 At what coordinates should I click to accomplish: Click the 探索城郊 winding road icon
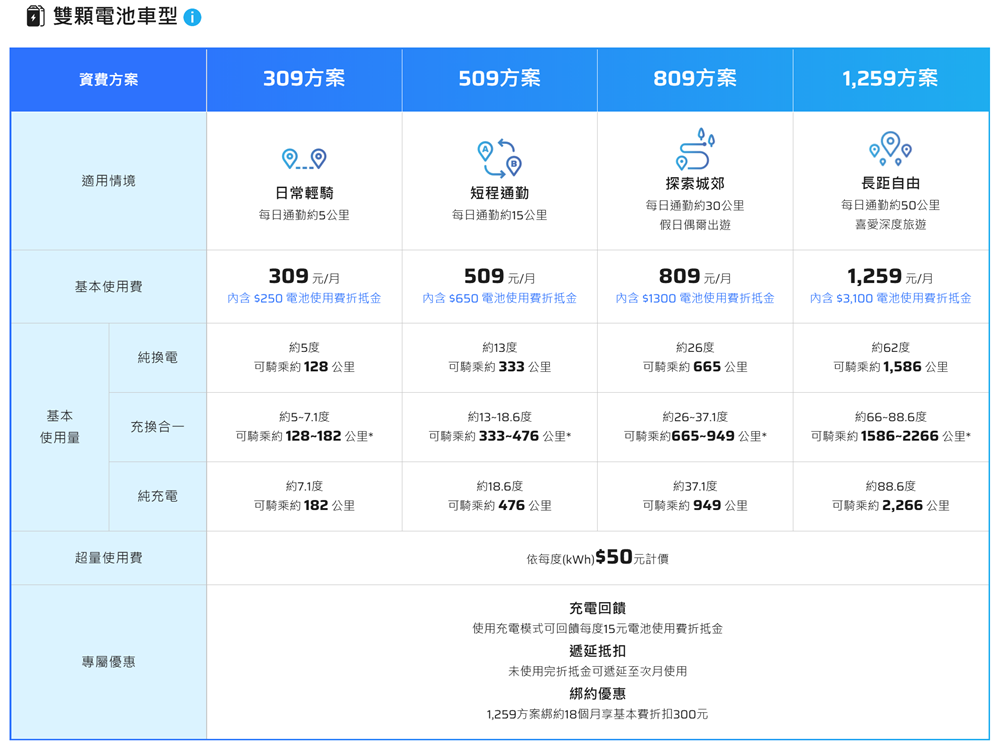pos(695,149)
